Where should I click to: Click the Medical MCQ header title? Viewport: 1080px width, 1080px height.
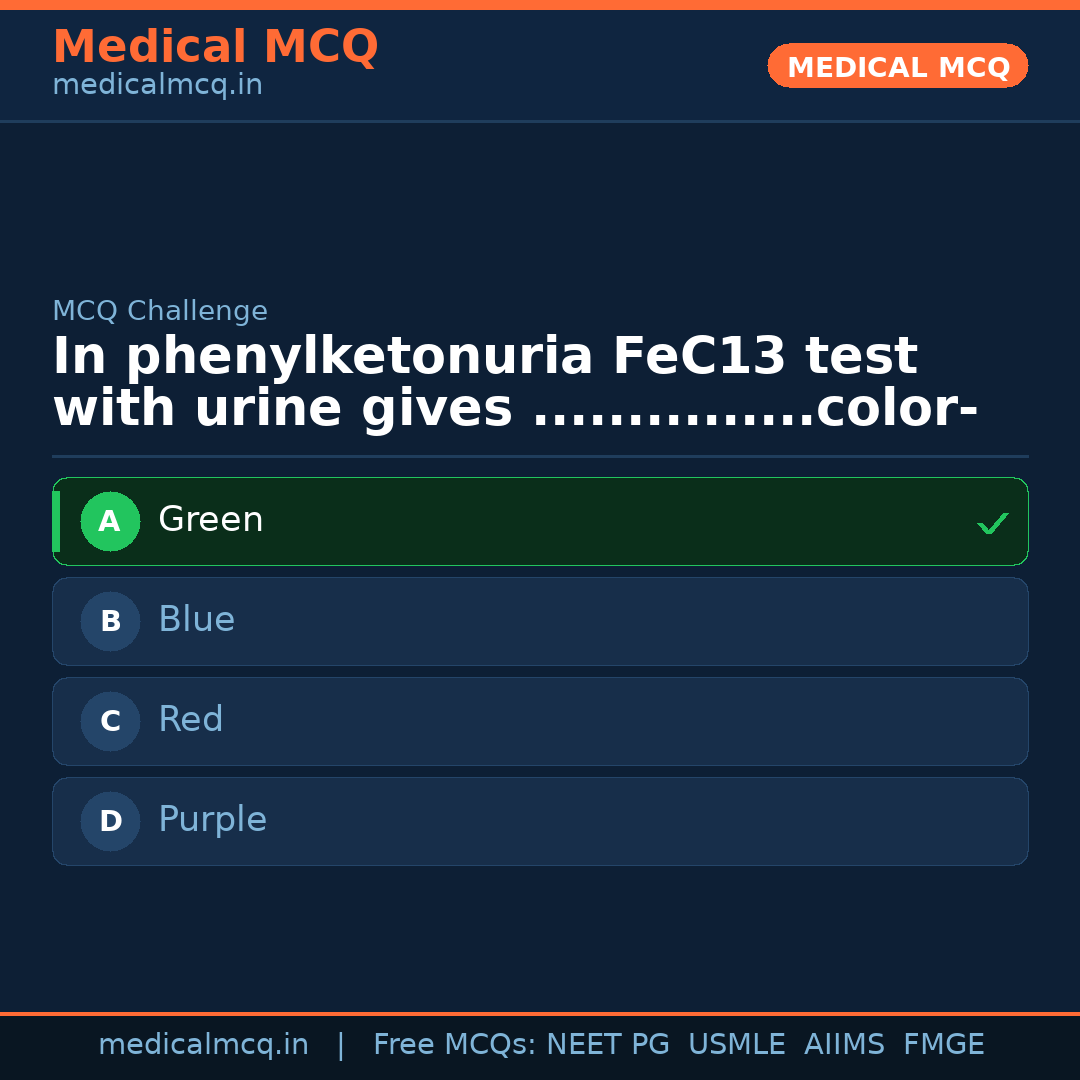point(215,47)
